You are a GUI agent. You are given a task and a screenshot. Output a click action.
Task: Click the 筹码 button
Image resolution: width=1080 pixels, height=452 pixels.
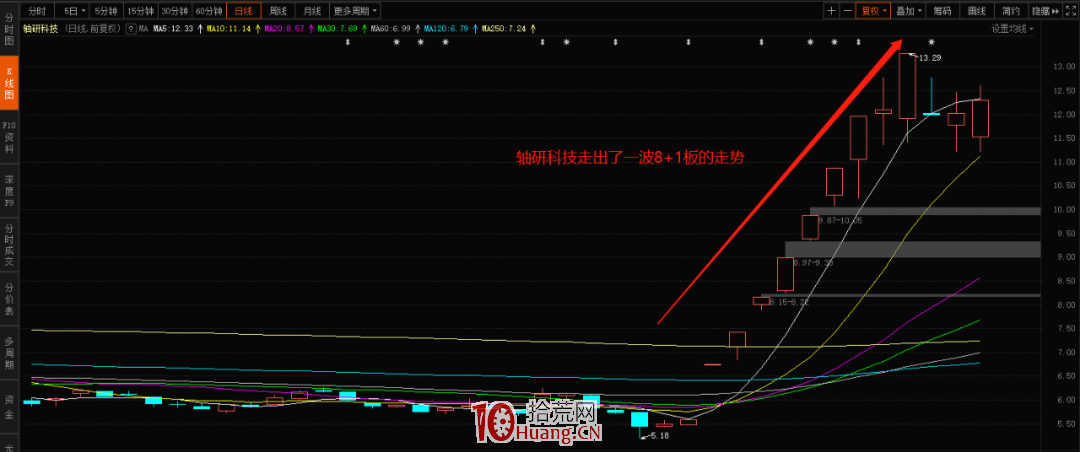pos(943,10)
